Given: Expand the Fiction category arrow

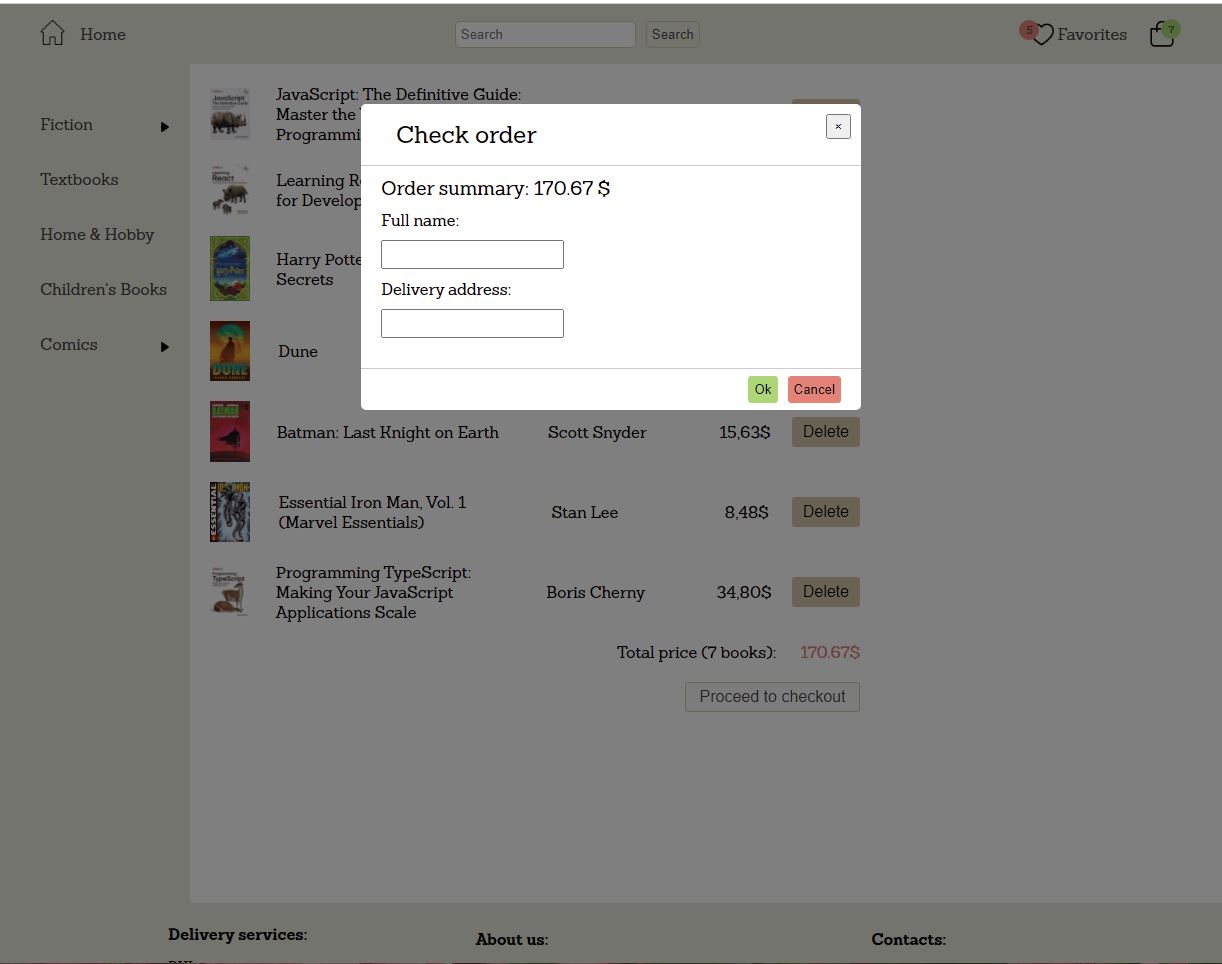Looking at the screenshot, I should point(165,127).
